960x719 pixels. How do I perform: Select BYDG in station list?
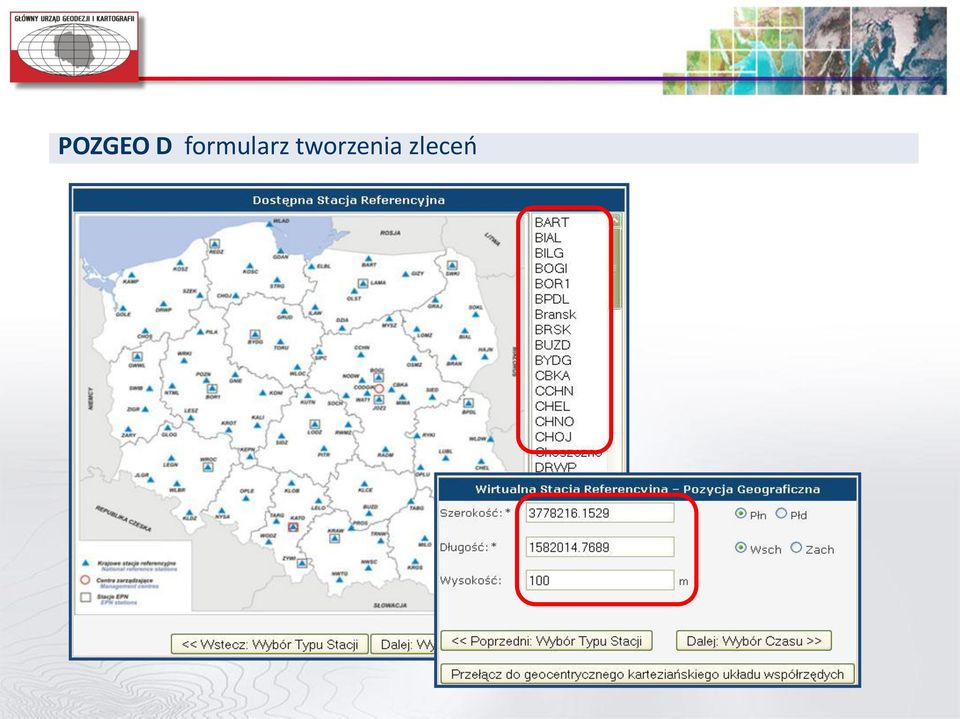[x=553, y=360]
